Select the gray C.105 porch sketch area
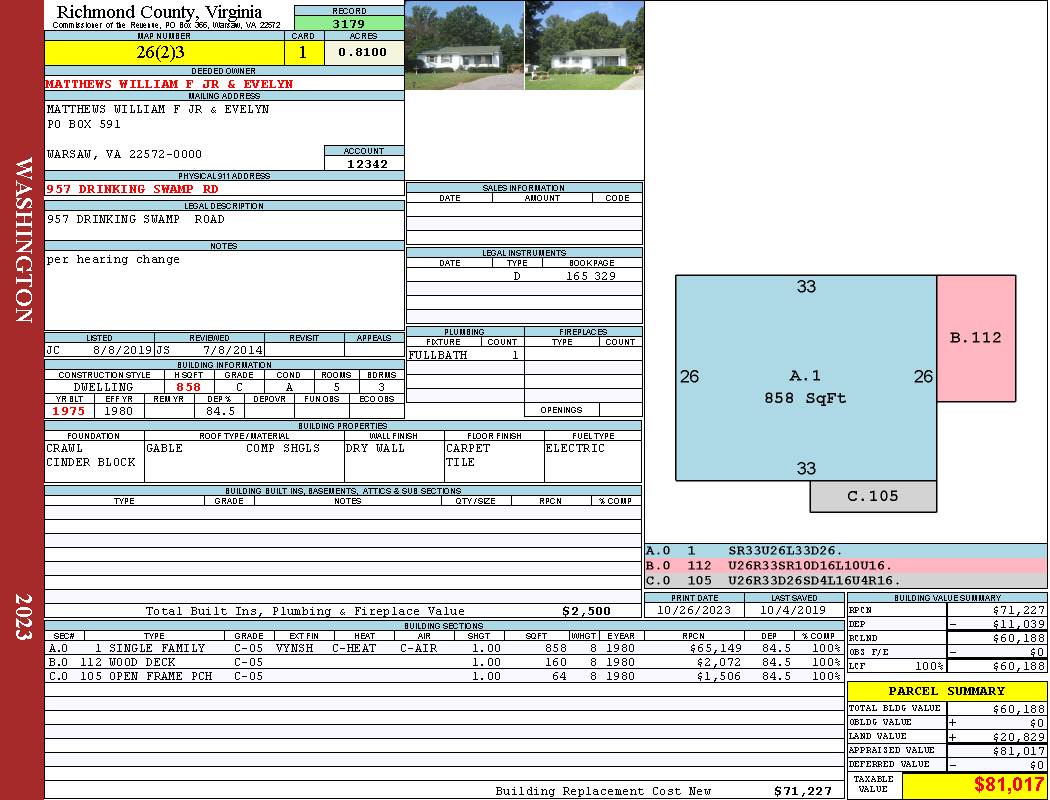Viewport: 1050px width, 800px height. click(x=872, y=496)
